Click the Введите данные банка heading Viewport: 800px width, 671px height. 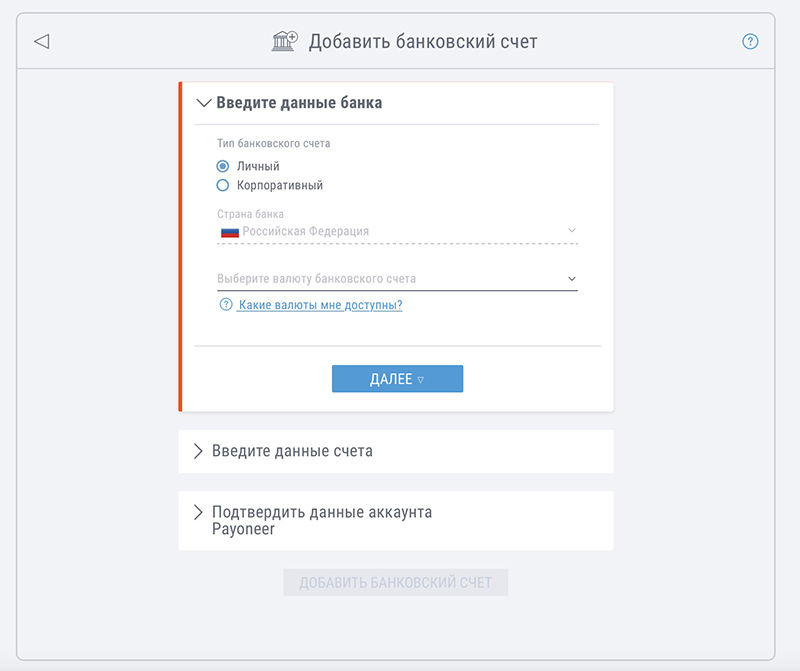(299, 103)
